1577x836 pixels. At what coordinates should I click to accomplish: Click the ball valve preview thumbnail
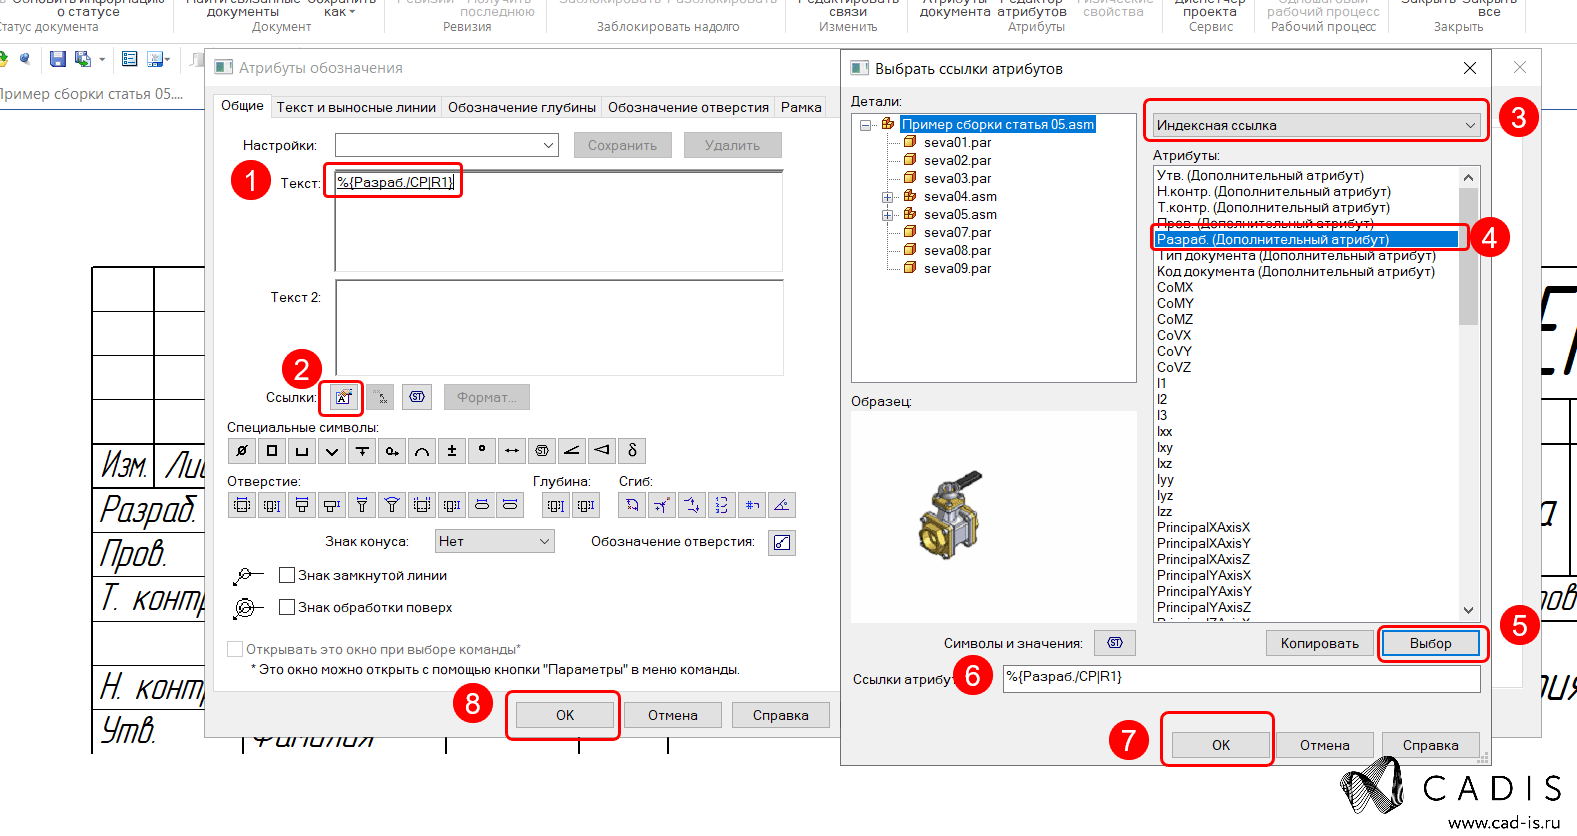(x=949, y=515)
